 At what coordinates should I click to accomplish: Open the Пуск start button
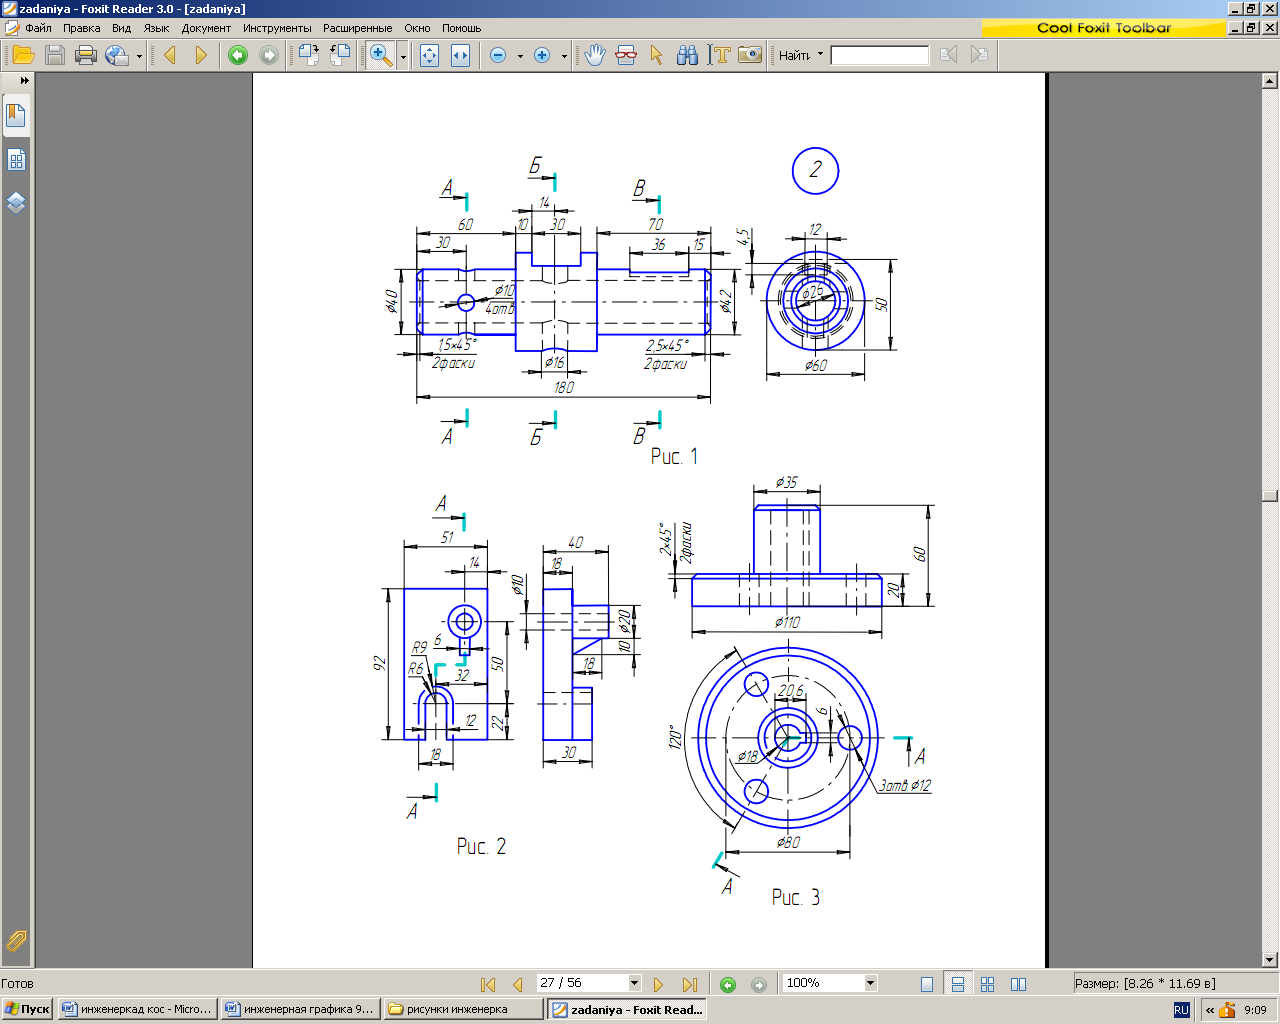[x=27, y=1009]
